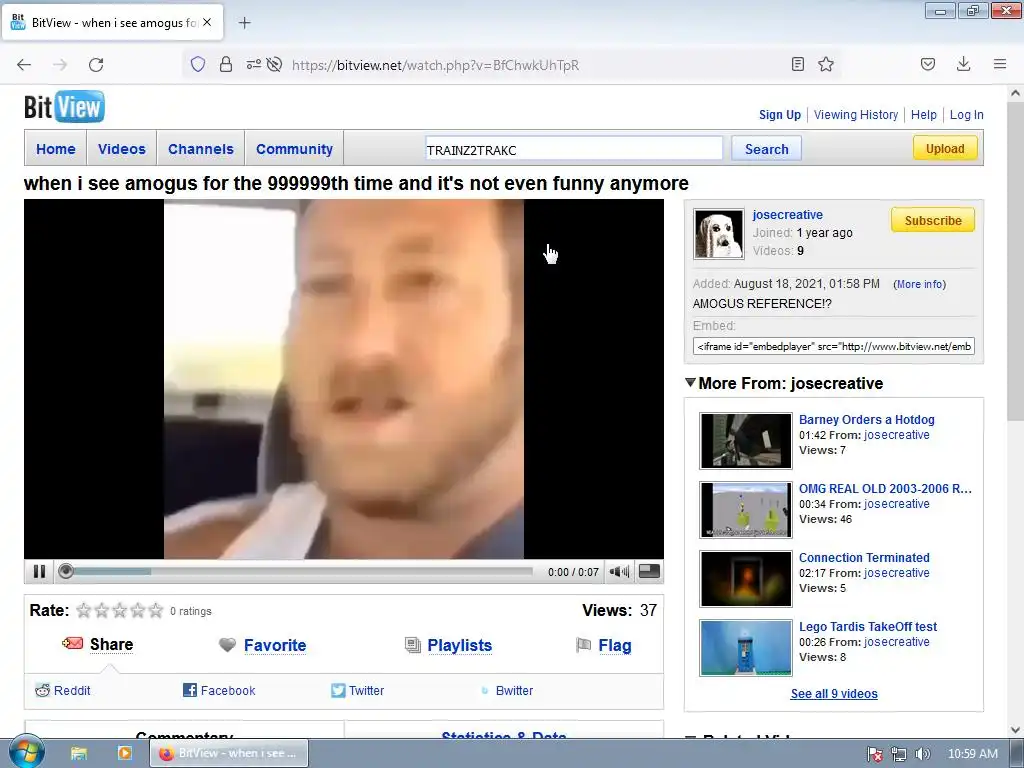Viewport: 1024px width, 768px height.
Task: Open a new browser tab
Action: click(244, 23)
